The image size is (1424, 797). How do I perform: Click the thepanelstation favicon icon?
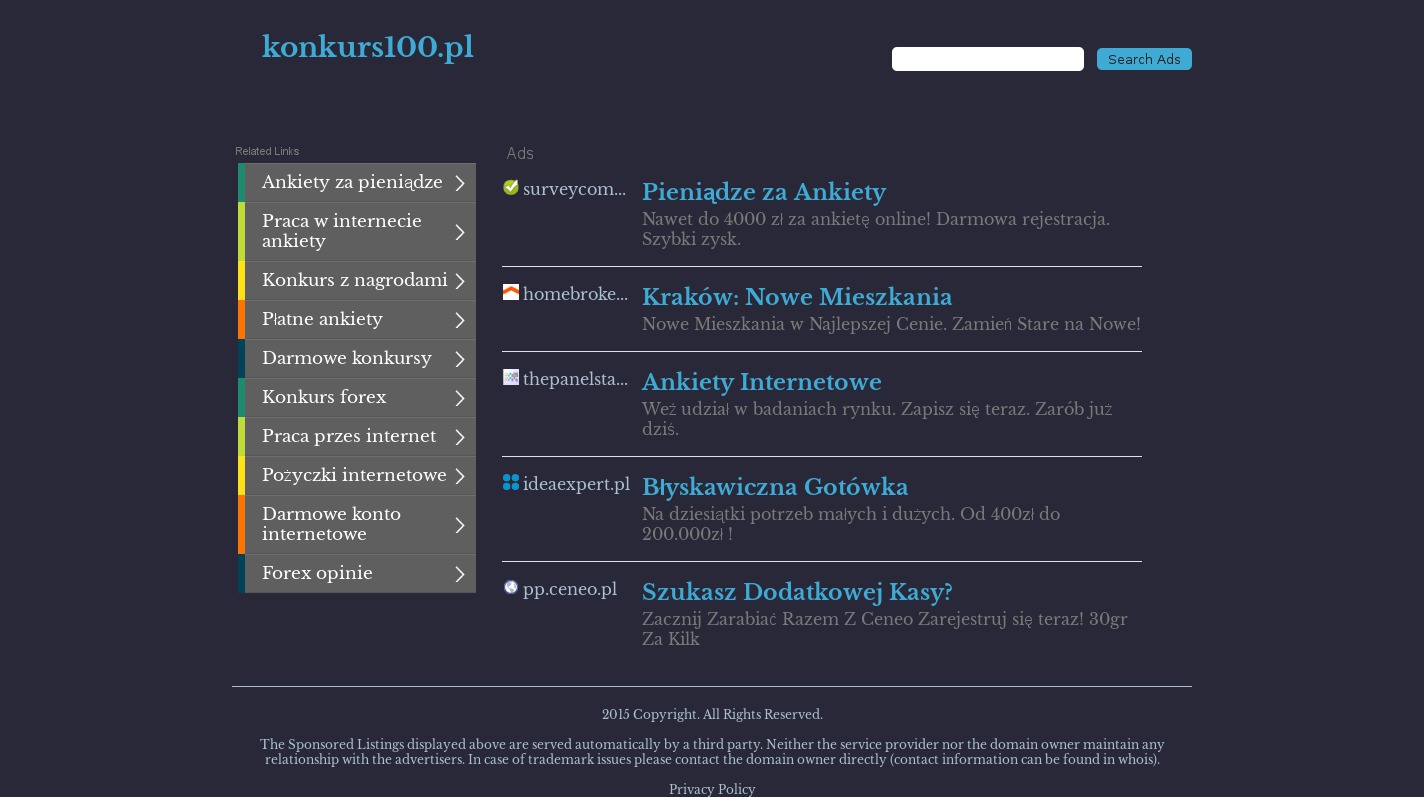(511, 377)
